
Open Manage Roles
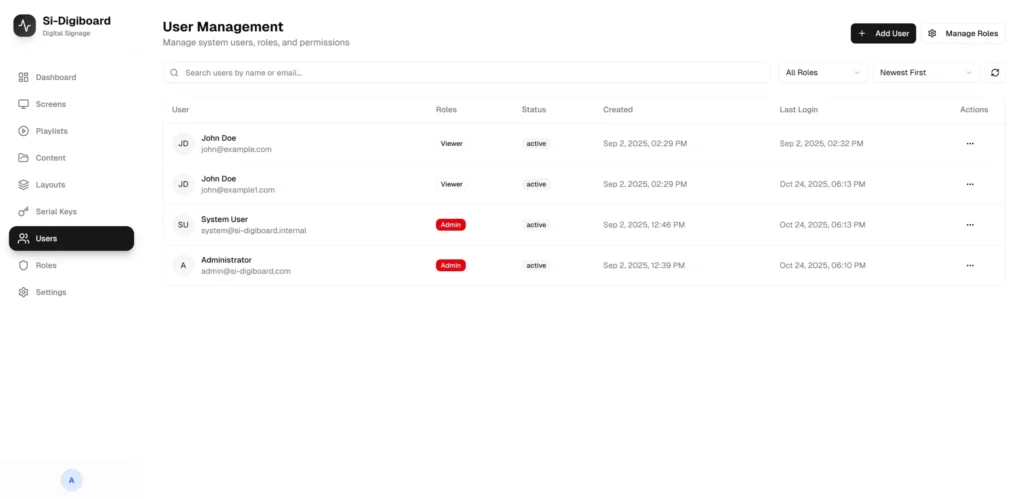[x=963, y=33]
